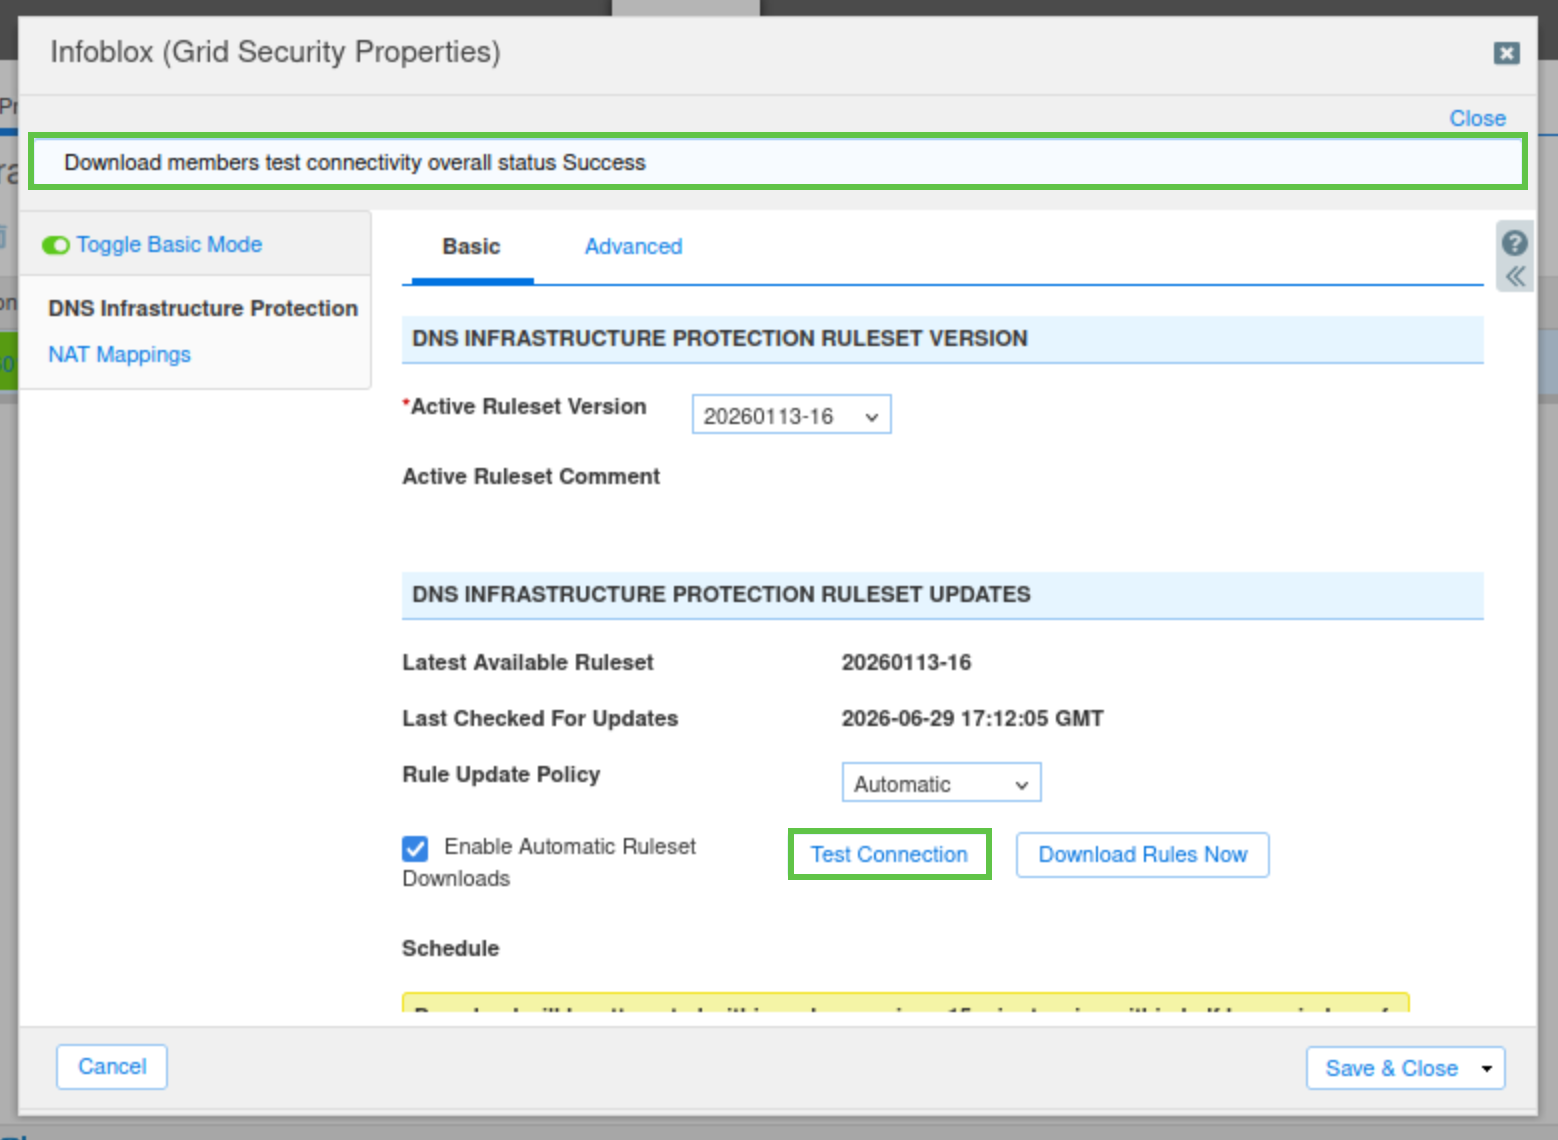Click the Rule Update Policy label
Image resolution: width=1558 pixels, height=1140 pixels.
point(501,775)
